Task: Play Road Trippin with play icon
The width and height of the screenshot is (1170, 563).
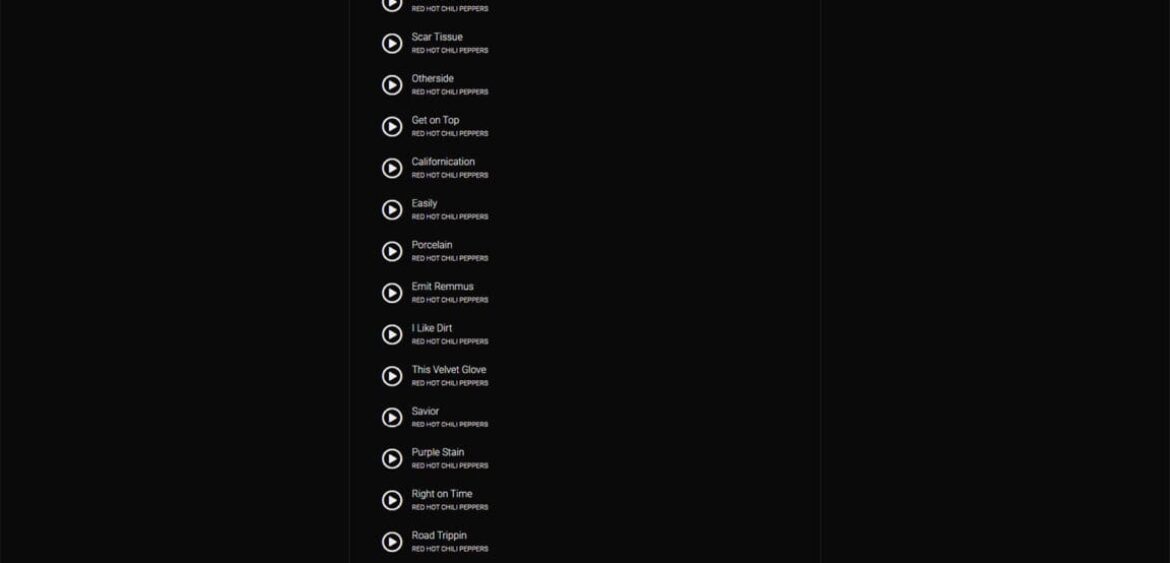Action: pos(392,542)
